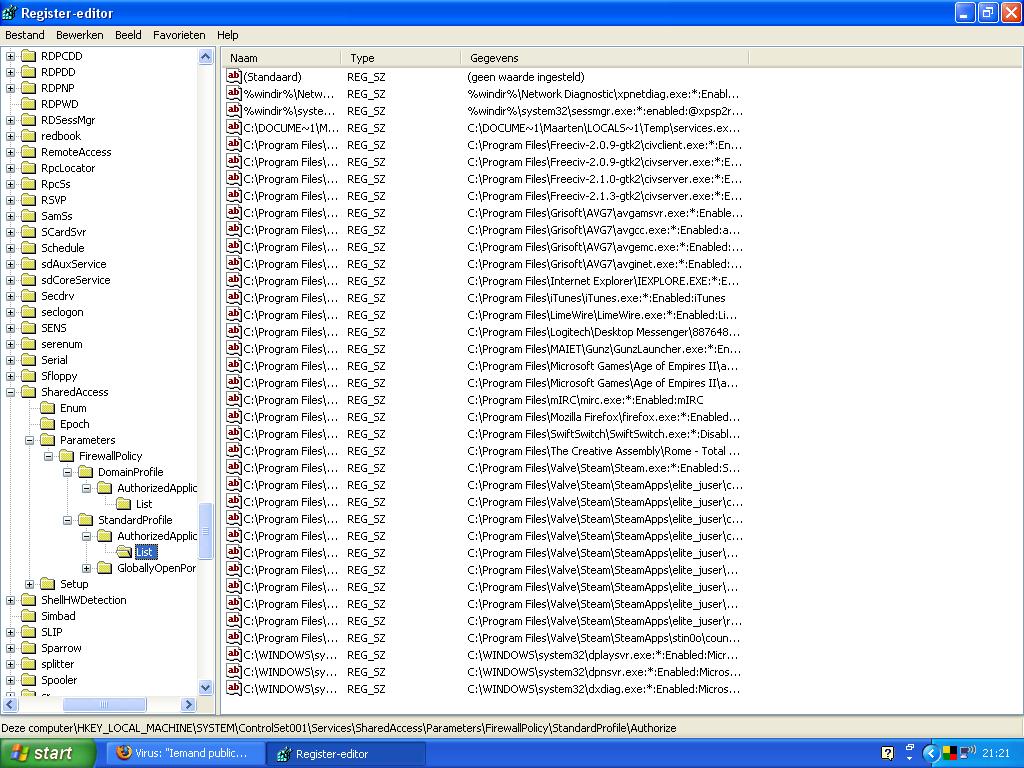Click the string icon of LimeWire.exe row
The height and width of the screenshot is (768, 1024).
coord(234,314)
